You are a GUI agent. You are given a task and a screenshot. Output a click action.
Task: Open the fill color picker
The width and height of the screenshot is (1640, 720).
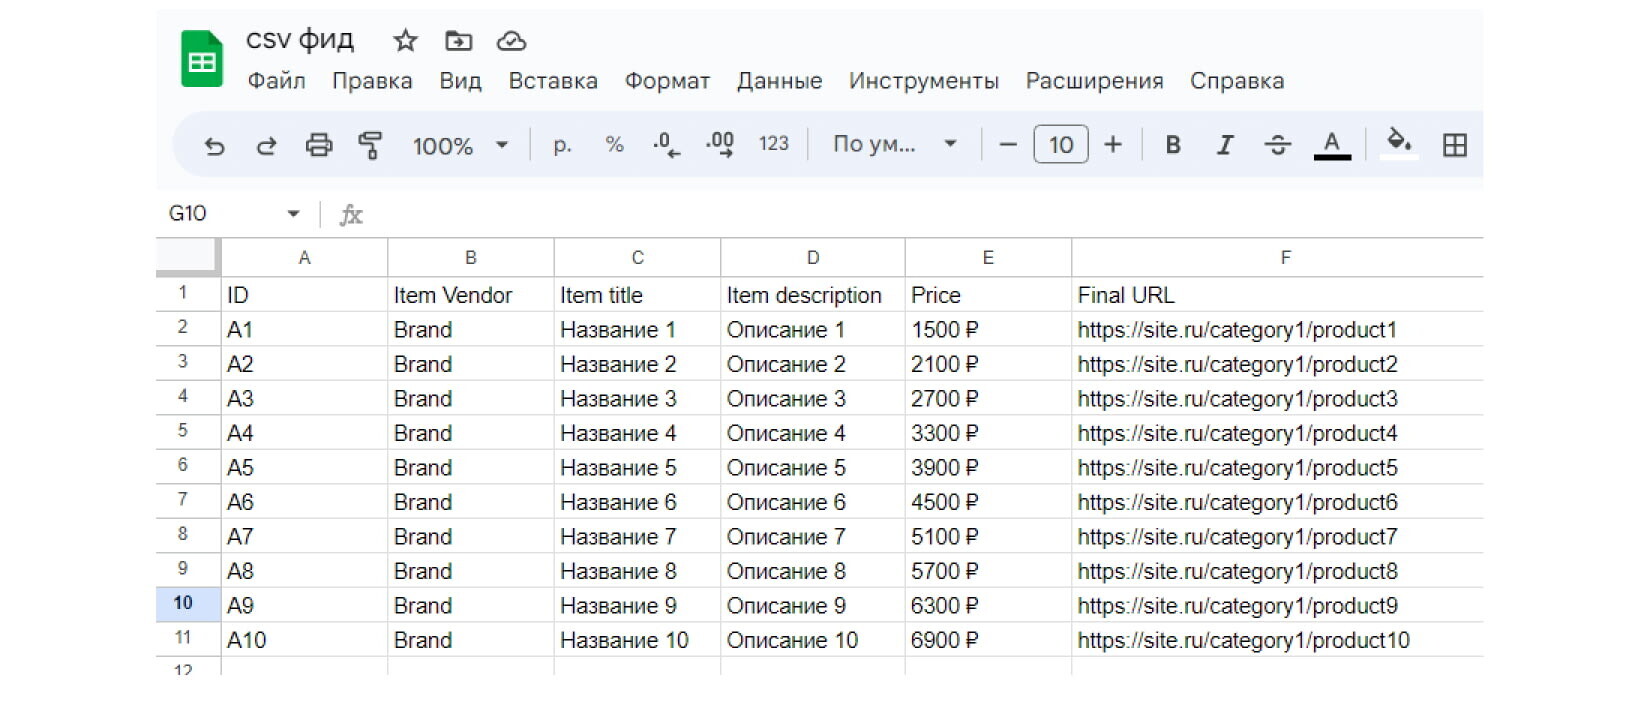[x=1399, y=143]
